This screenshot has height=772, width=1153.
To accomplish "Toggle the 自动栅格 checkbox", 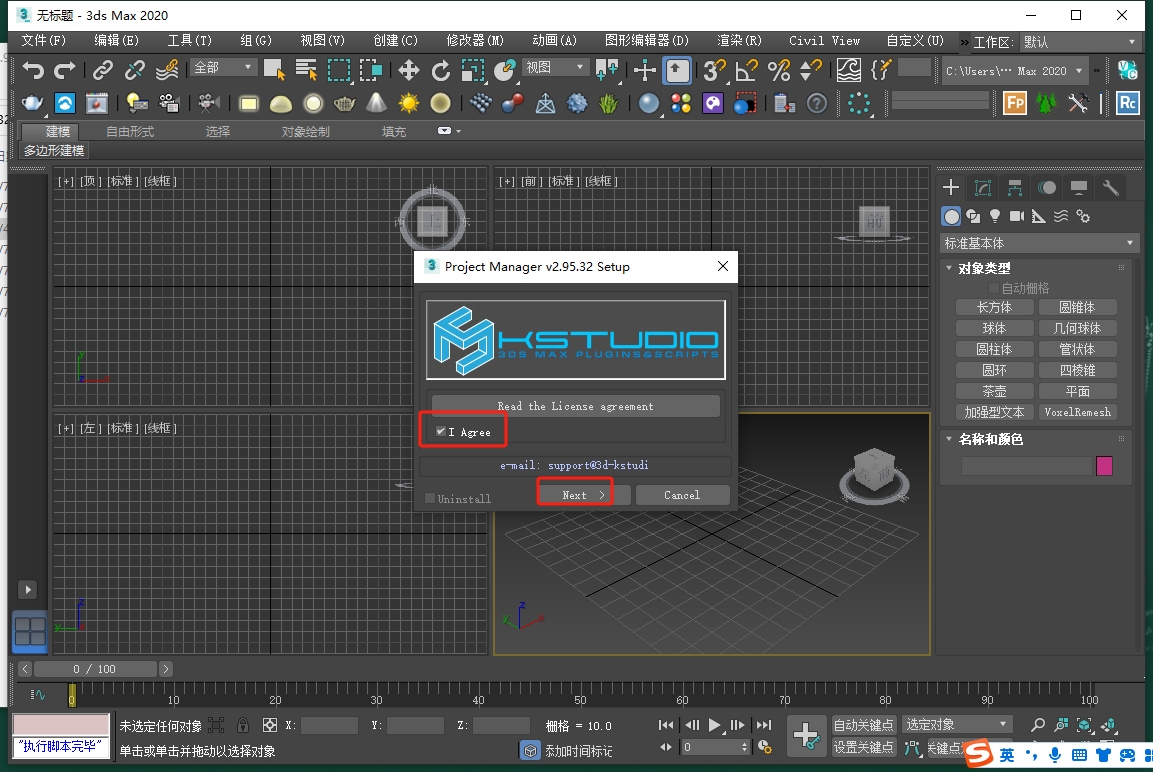I will pos(994,287).
